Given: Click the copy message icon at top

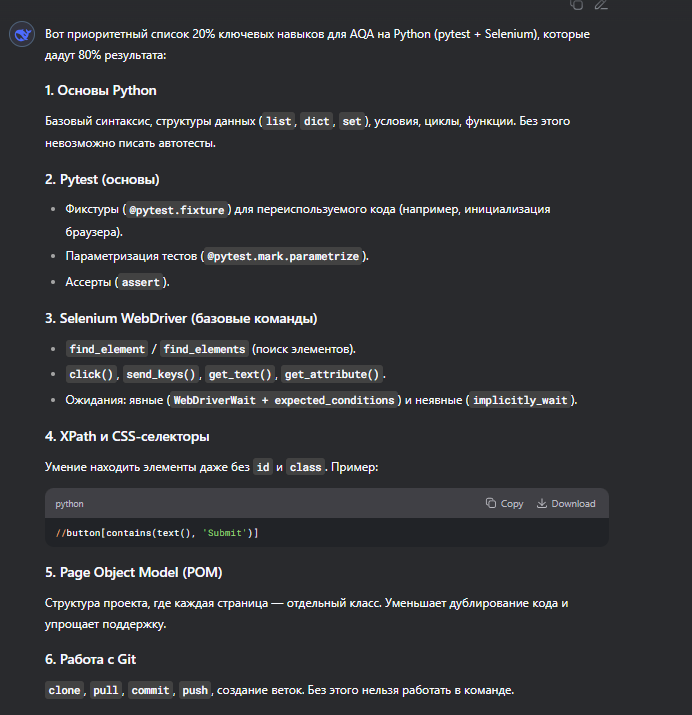Looking at the screenshot, I should 577,5.
